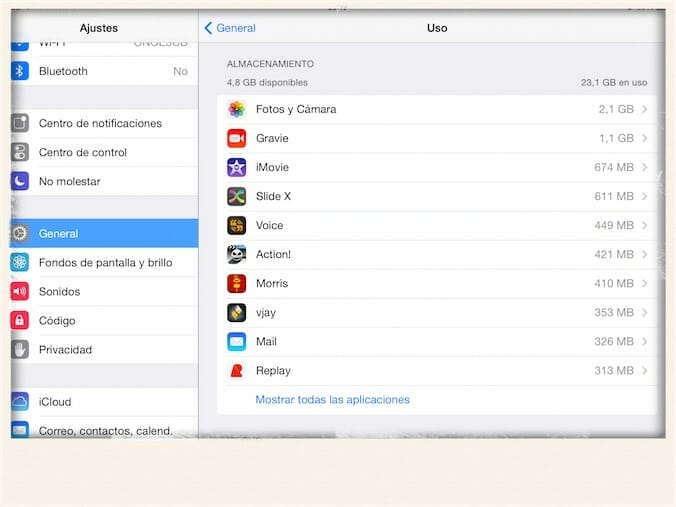Image resolution: width=676 pixels, height=507 pixels.
Task: Open chevron on Action! row
Action: pyautogui.click(x=645, y=254)
